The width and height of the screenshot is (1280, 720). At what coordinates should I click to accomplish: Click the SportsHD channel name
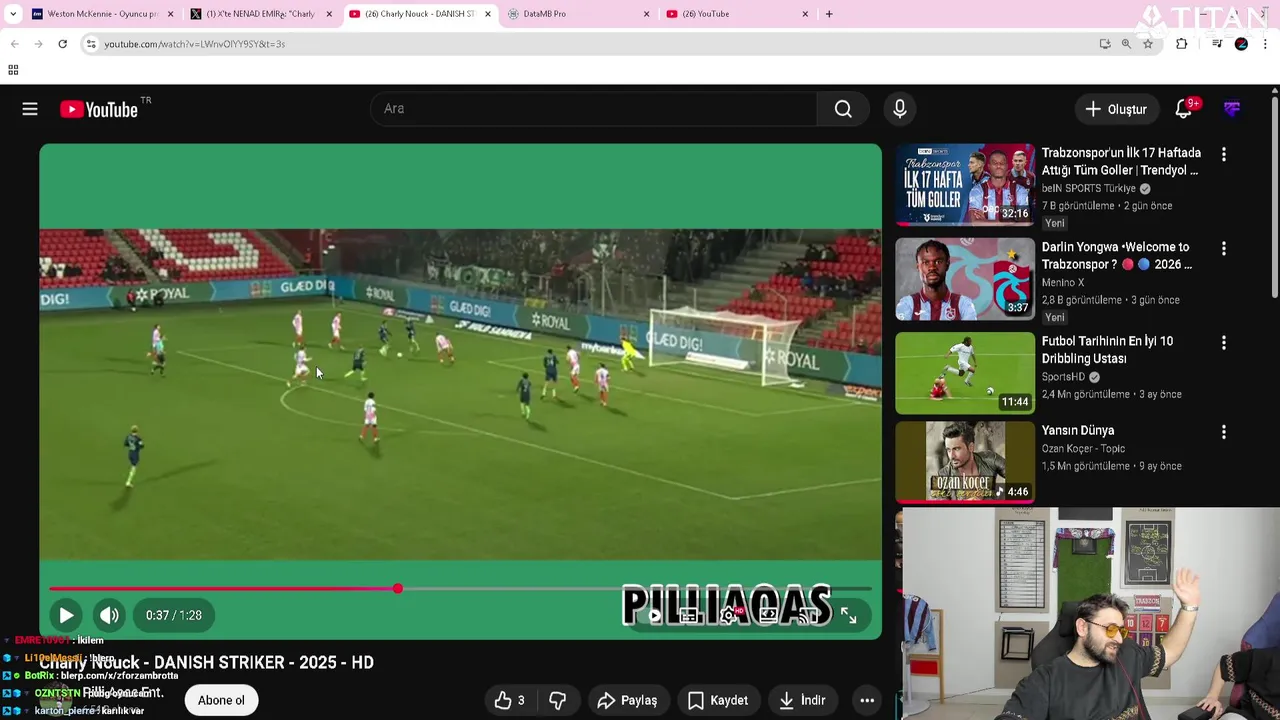(x=1063, y=377)
